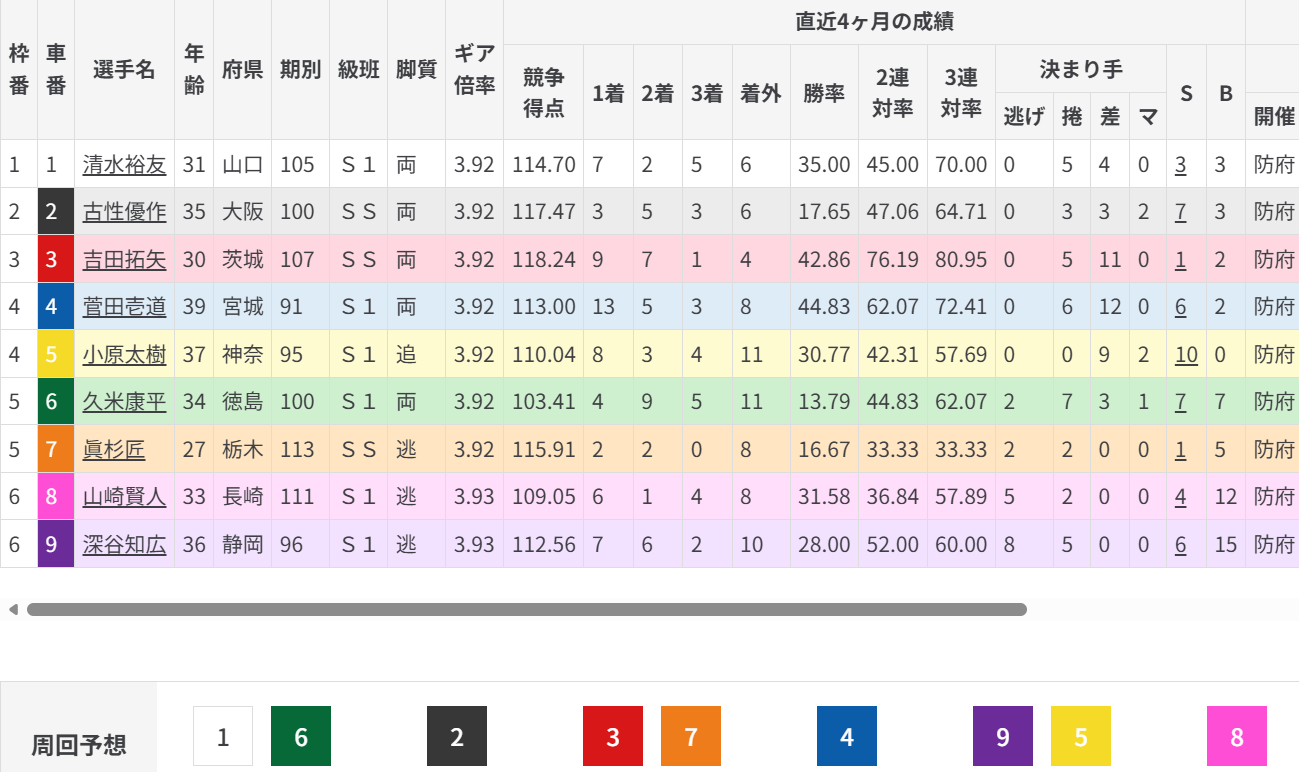View rider 小原太樹 details
1299x772 pixels.
[x=124, y=355]
